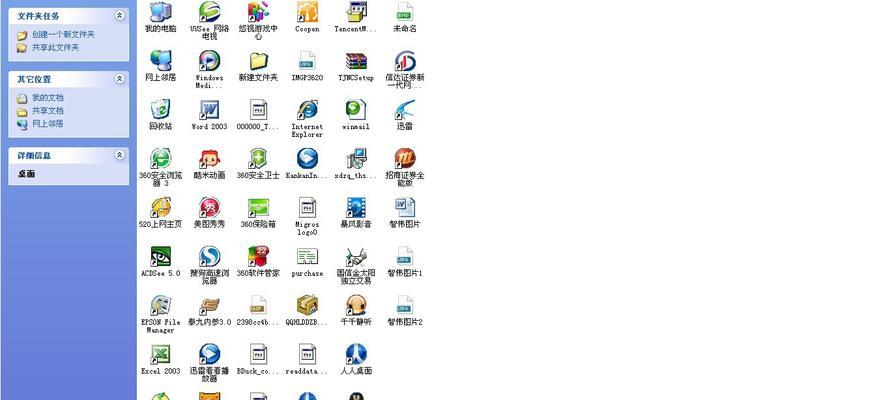Image resolution: width=879 pixels, height=400 pixels.
Task: Click the 国信金太阳独立交易 shortcut
Action: pyautogui.click(x=355, y=256)
